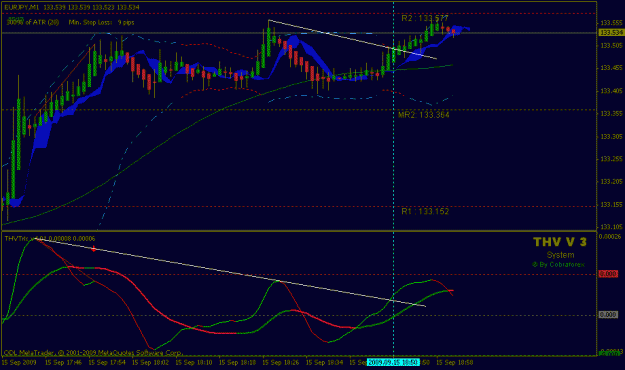
Task: Click the 133.405 price axis value
Action: [611, 91]
